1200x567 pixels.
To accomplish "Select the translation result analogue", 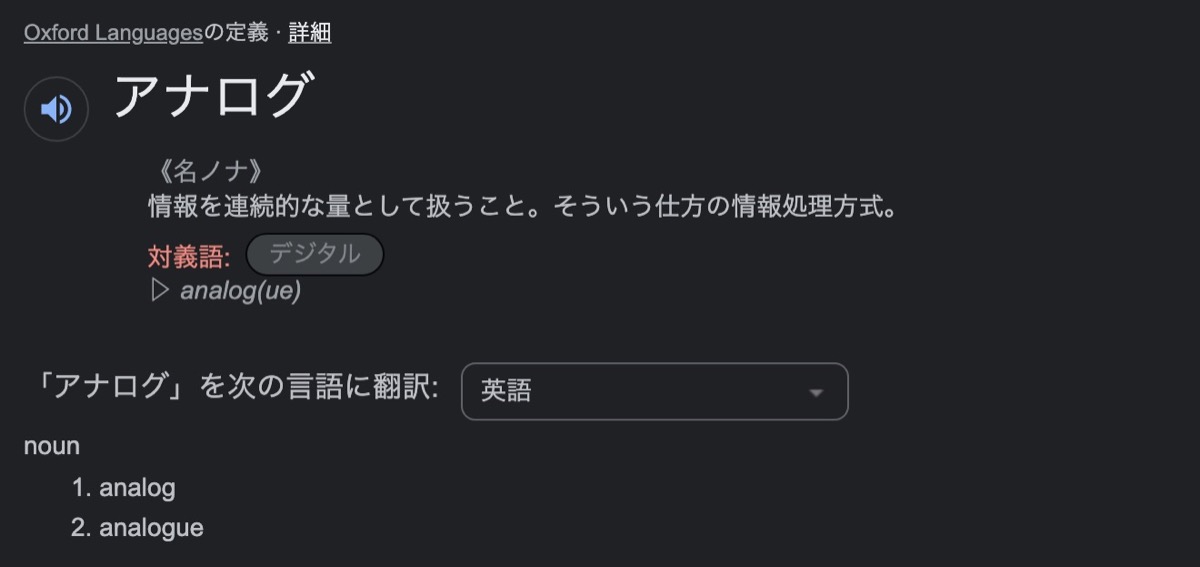I will click(x=151, y=528).
